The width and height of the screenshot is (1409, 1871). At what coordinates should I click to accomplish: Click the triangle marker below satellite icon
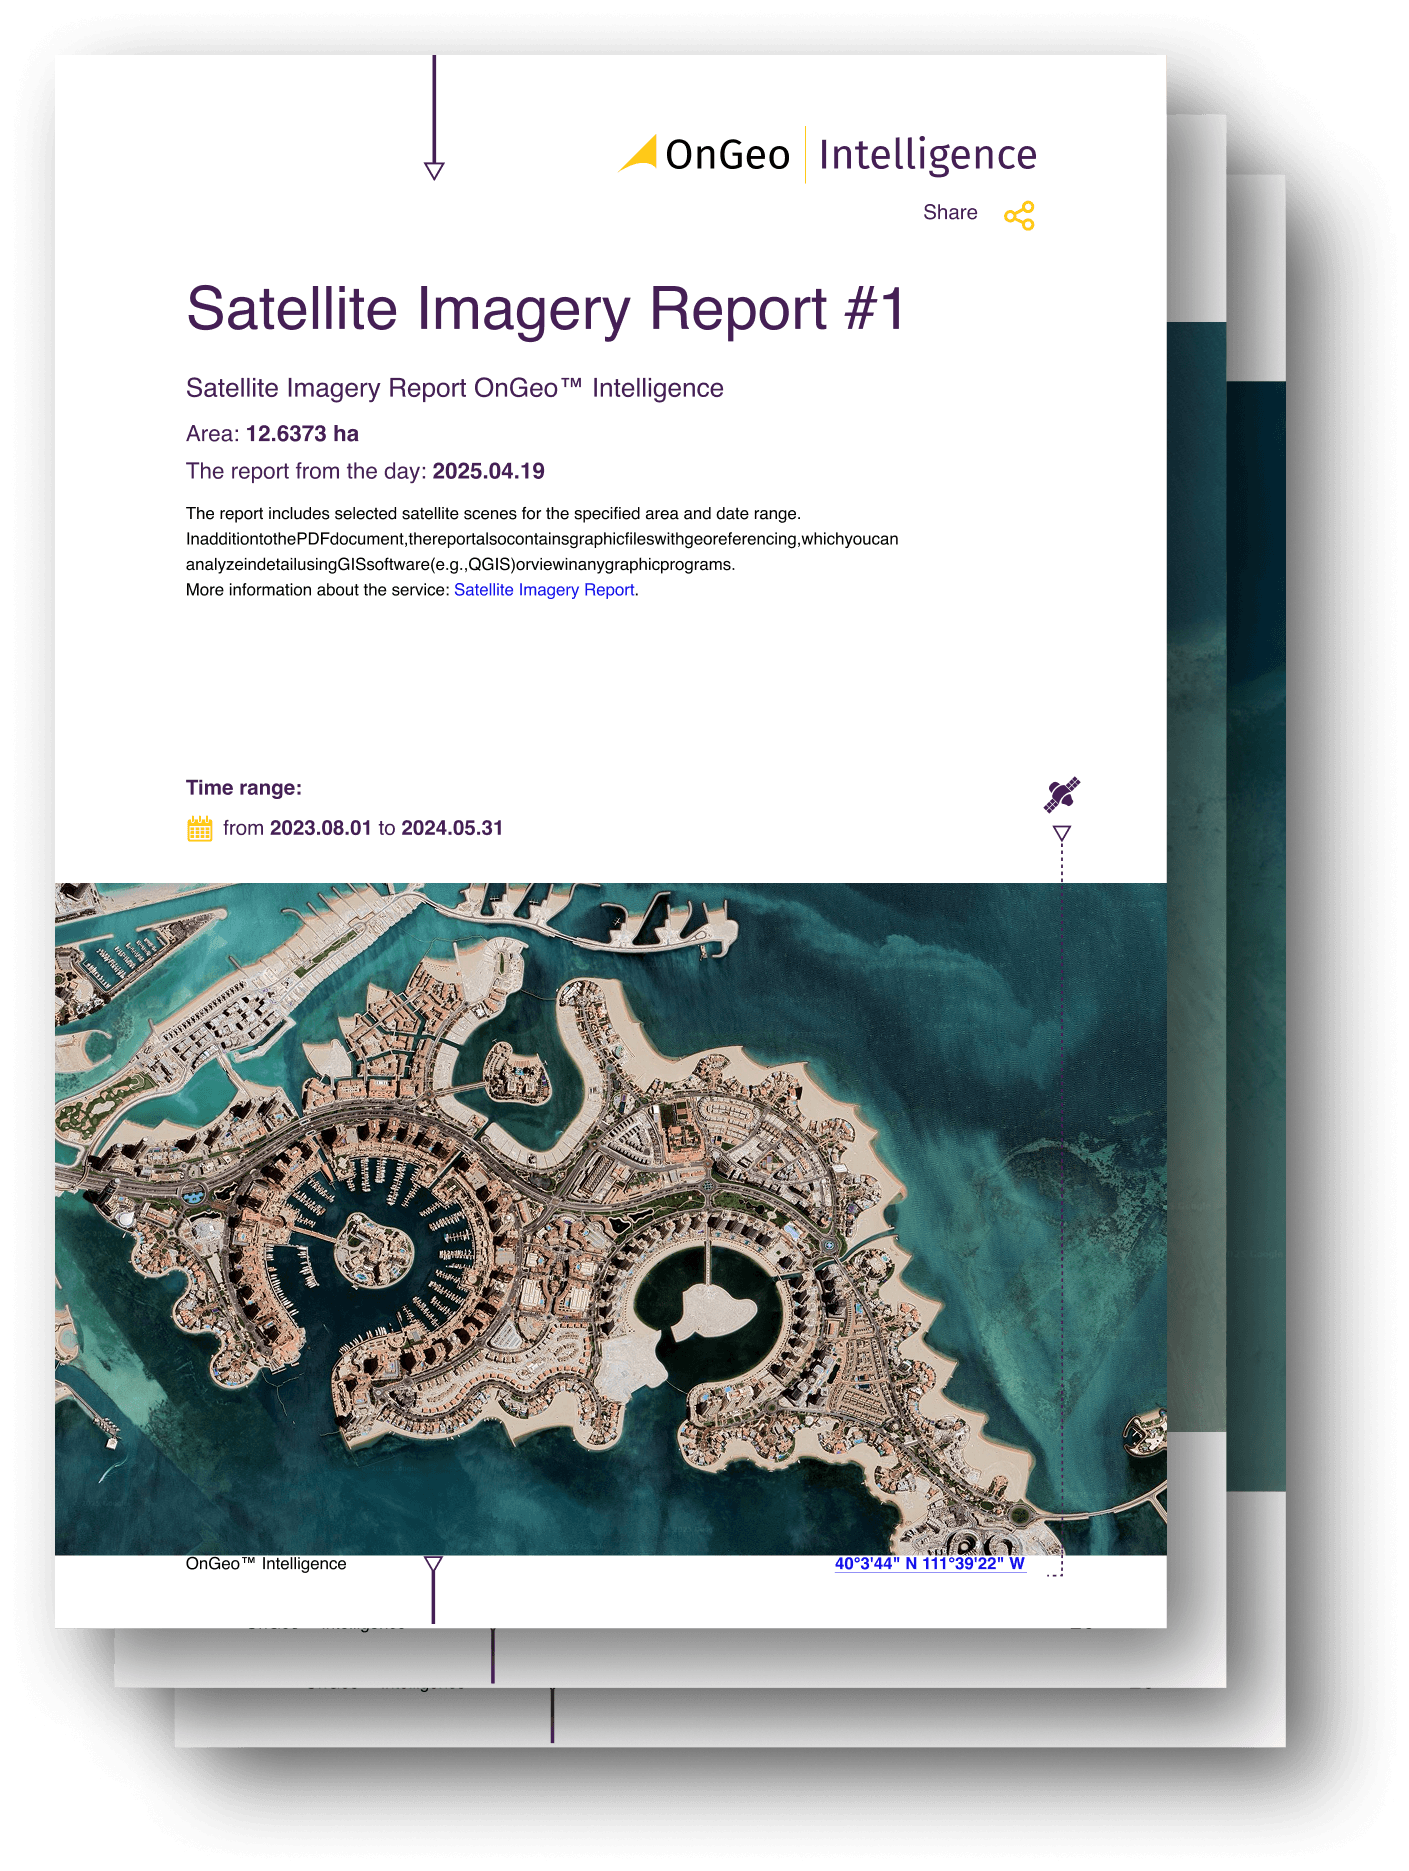click(1062, 833)
